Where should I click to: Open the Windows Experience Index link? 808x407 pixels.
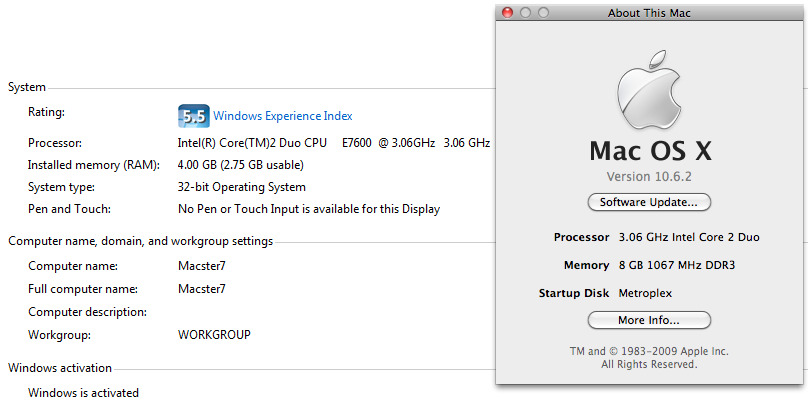pyautogui.click(x=283, y=116)
